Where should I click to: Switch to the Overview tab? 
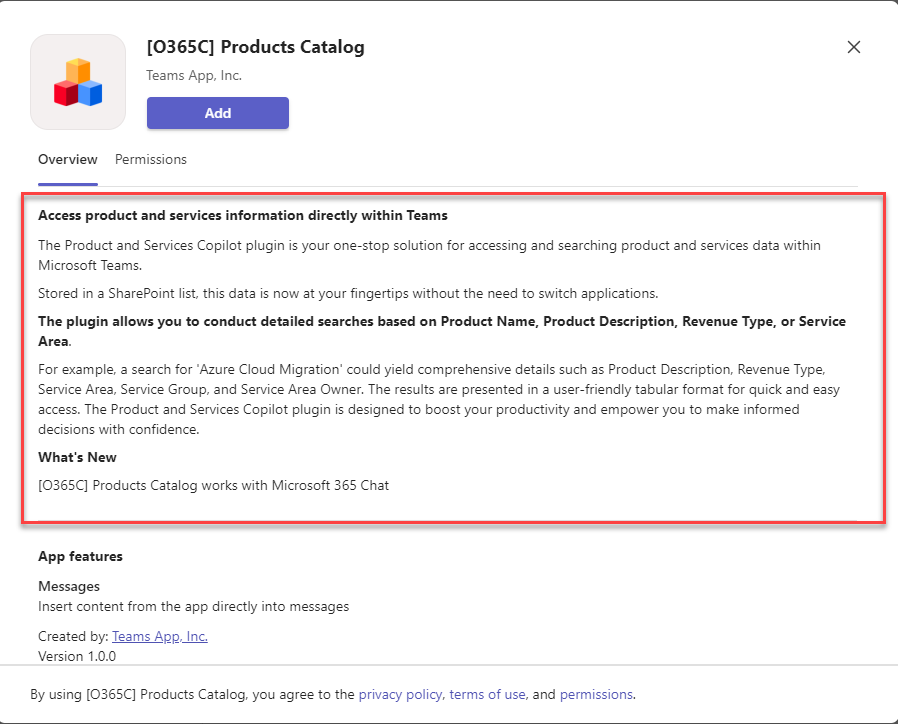[68, 159]
